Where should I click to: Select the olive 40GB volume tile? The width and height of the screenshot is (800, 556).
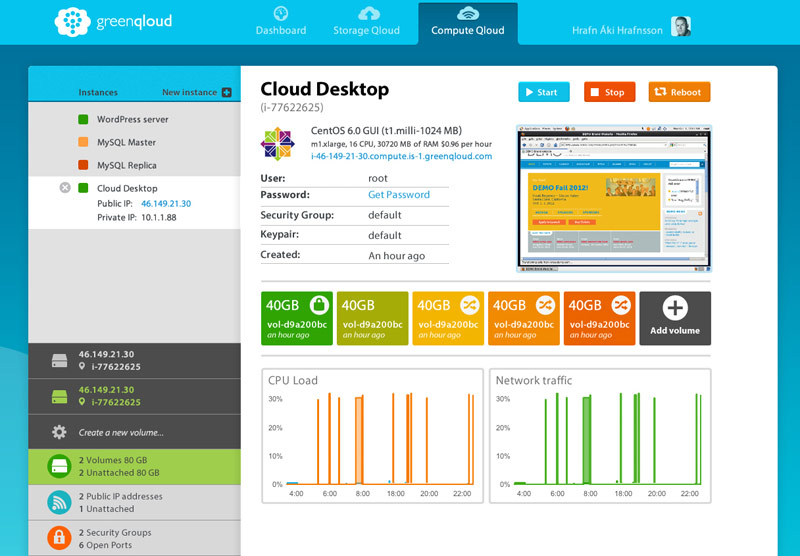(372, 318)
